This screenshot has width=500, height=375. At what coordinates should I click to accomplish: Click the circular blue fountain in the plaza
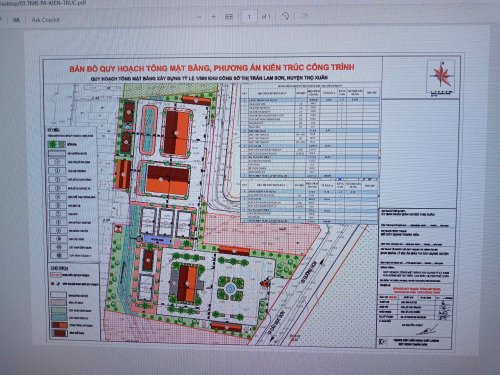coord(229,288)
